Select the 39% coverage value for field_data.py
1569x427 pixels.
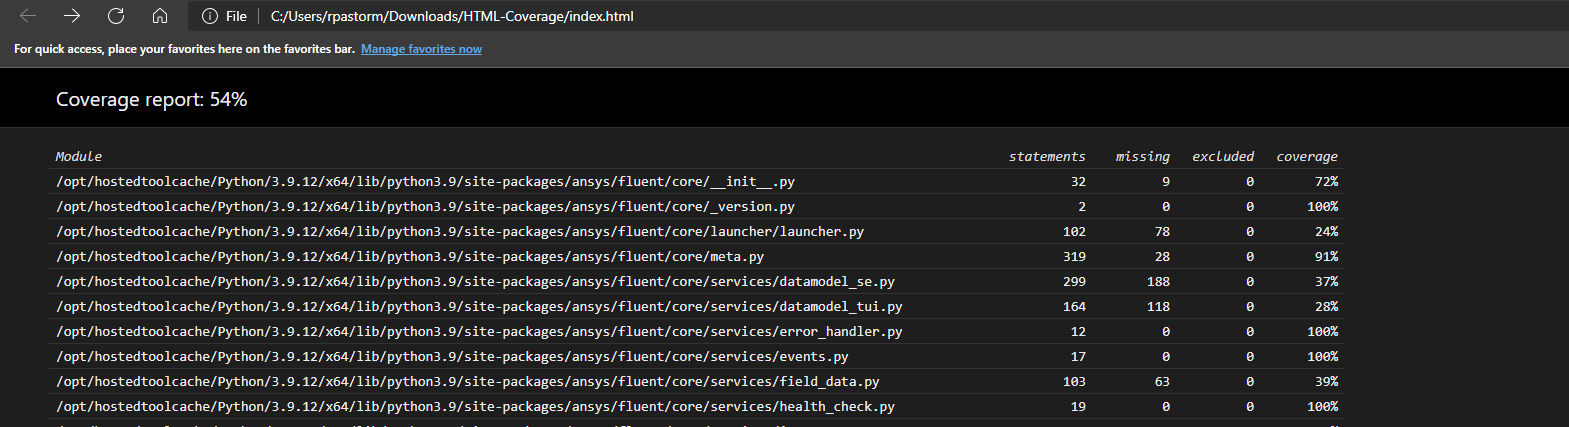pyautogui.click(x=1326, y=381)
